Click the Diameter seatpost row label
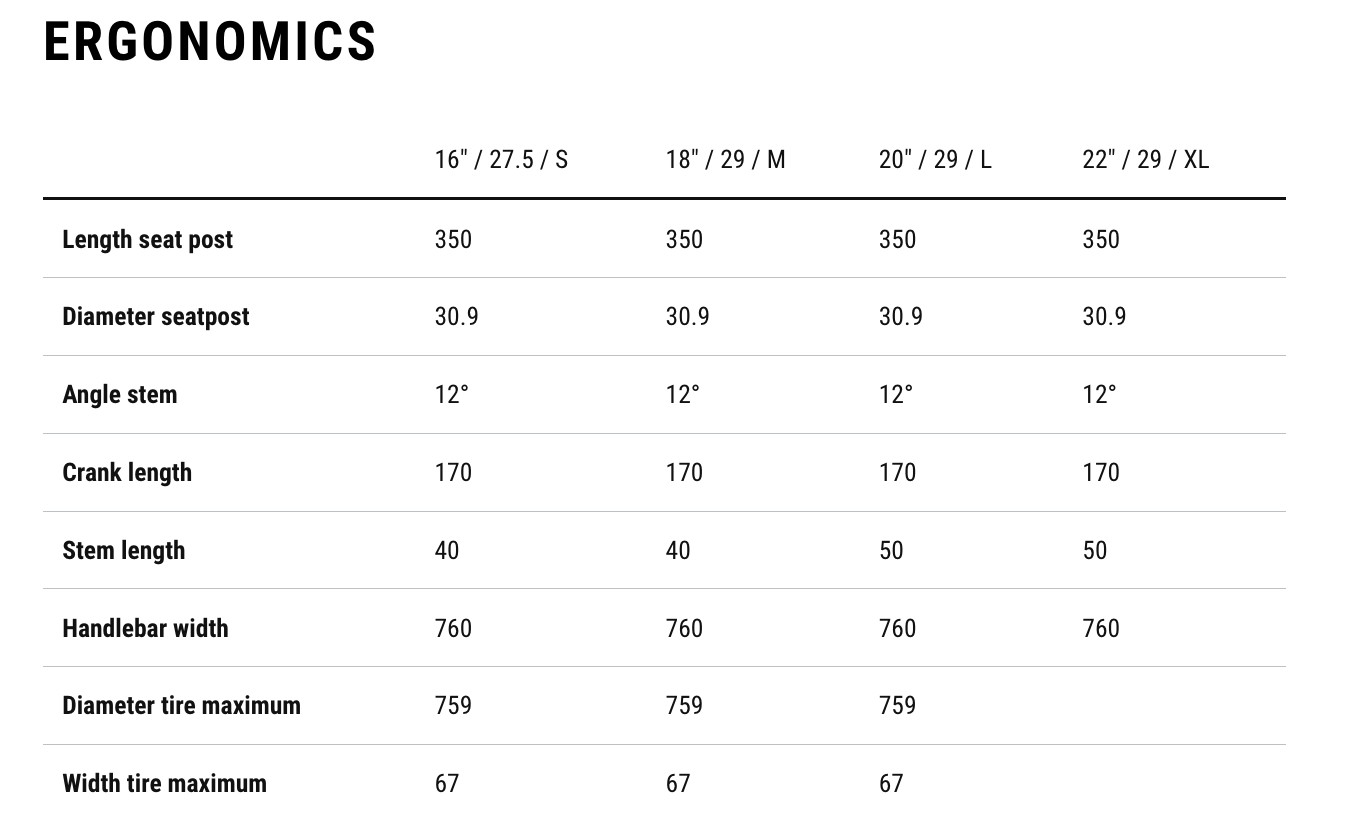Screen dimensions: 1350x832 pos(155,317)
